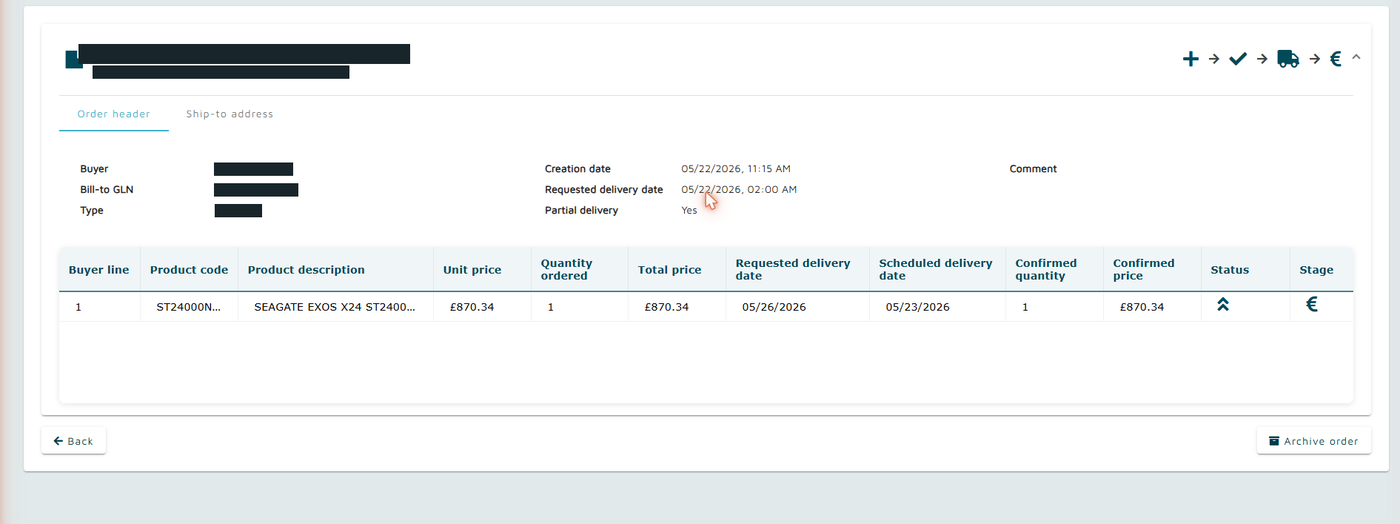The image size is (1400, 524).
Task: Switch to the Ship-to address tab
Action: point(229,114)
